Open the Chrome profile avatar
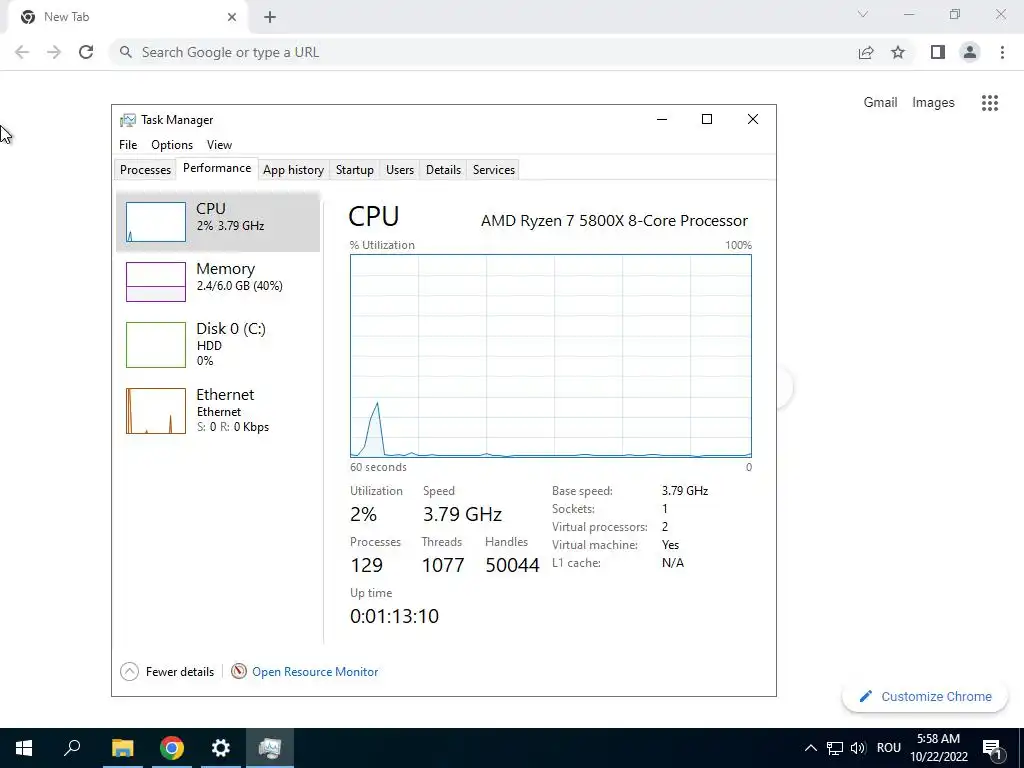Image resolution: width=1024 pixels, height=768 pixels. tap(970, 52)
